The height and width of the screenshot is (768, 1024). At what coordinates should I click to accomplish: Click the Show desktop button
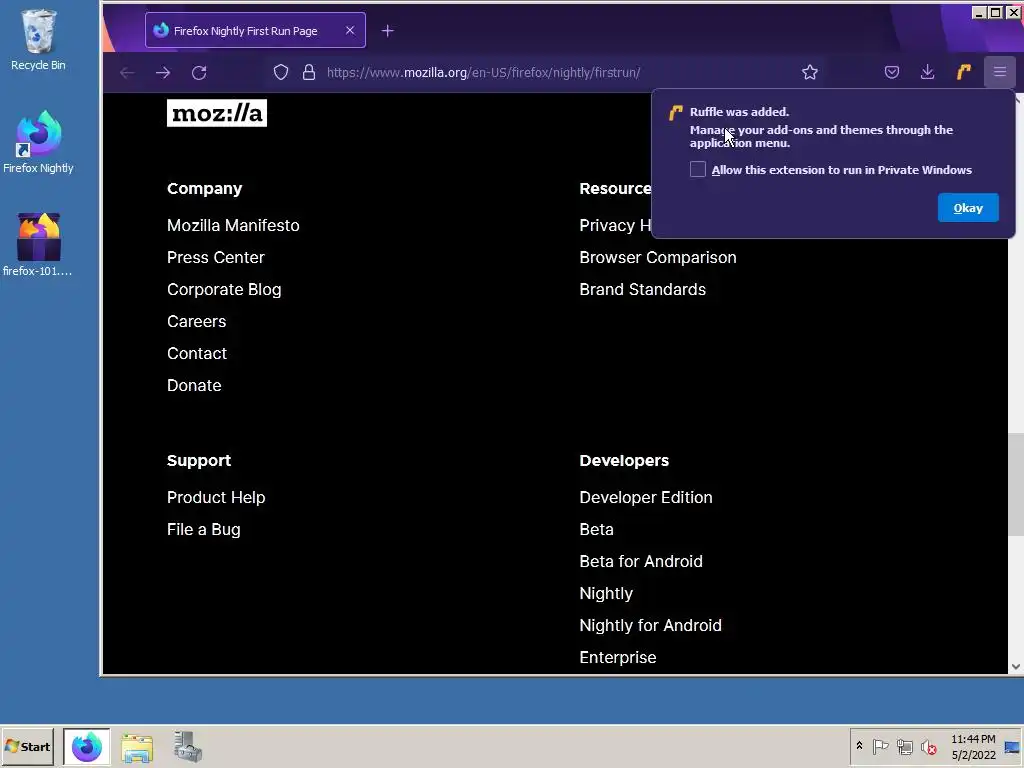coord(1013,747)
